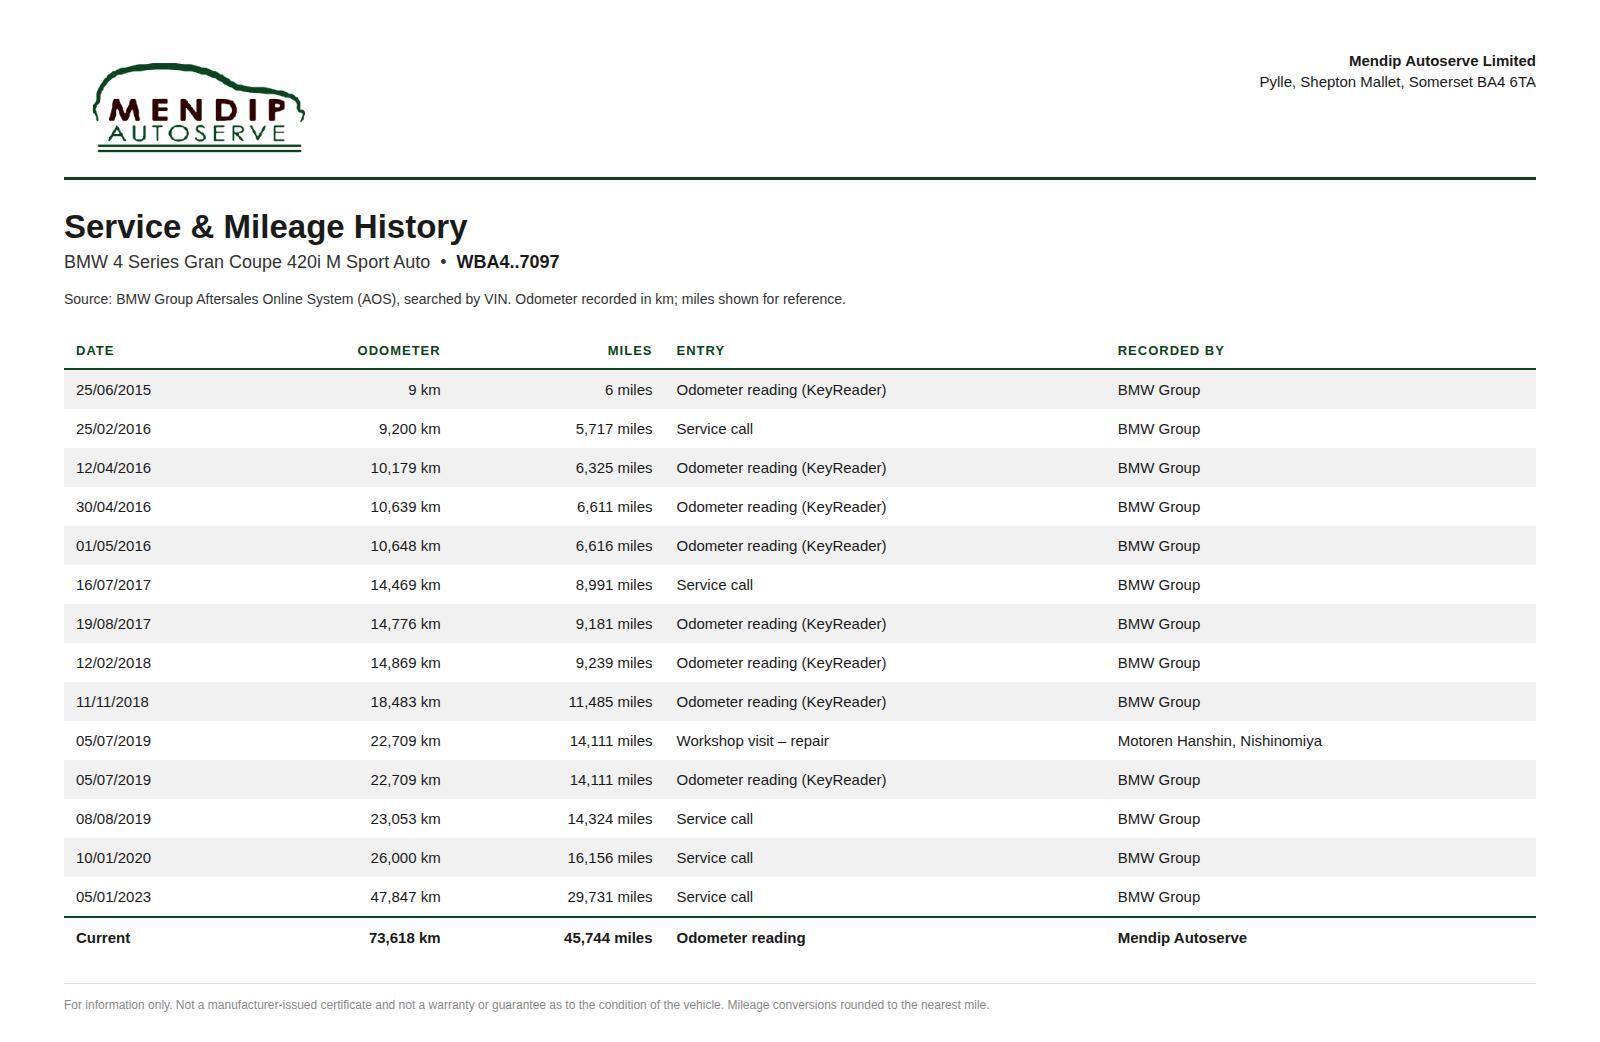Click the 29,731 miles value
1600x1042 pixels.
610,897
